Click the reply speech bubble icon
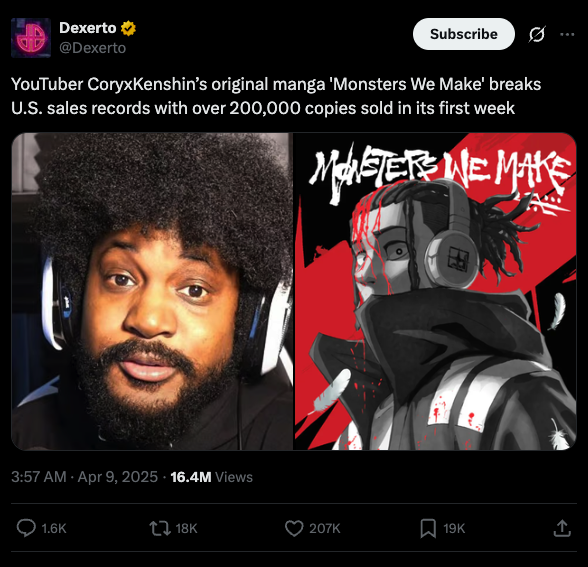 coord(26,528)
